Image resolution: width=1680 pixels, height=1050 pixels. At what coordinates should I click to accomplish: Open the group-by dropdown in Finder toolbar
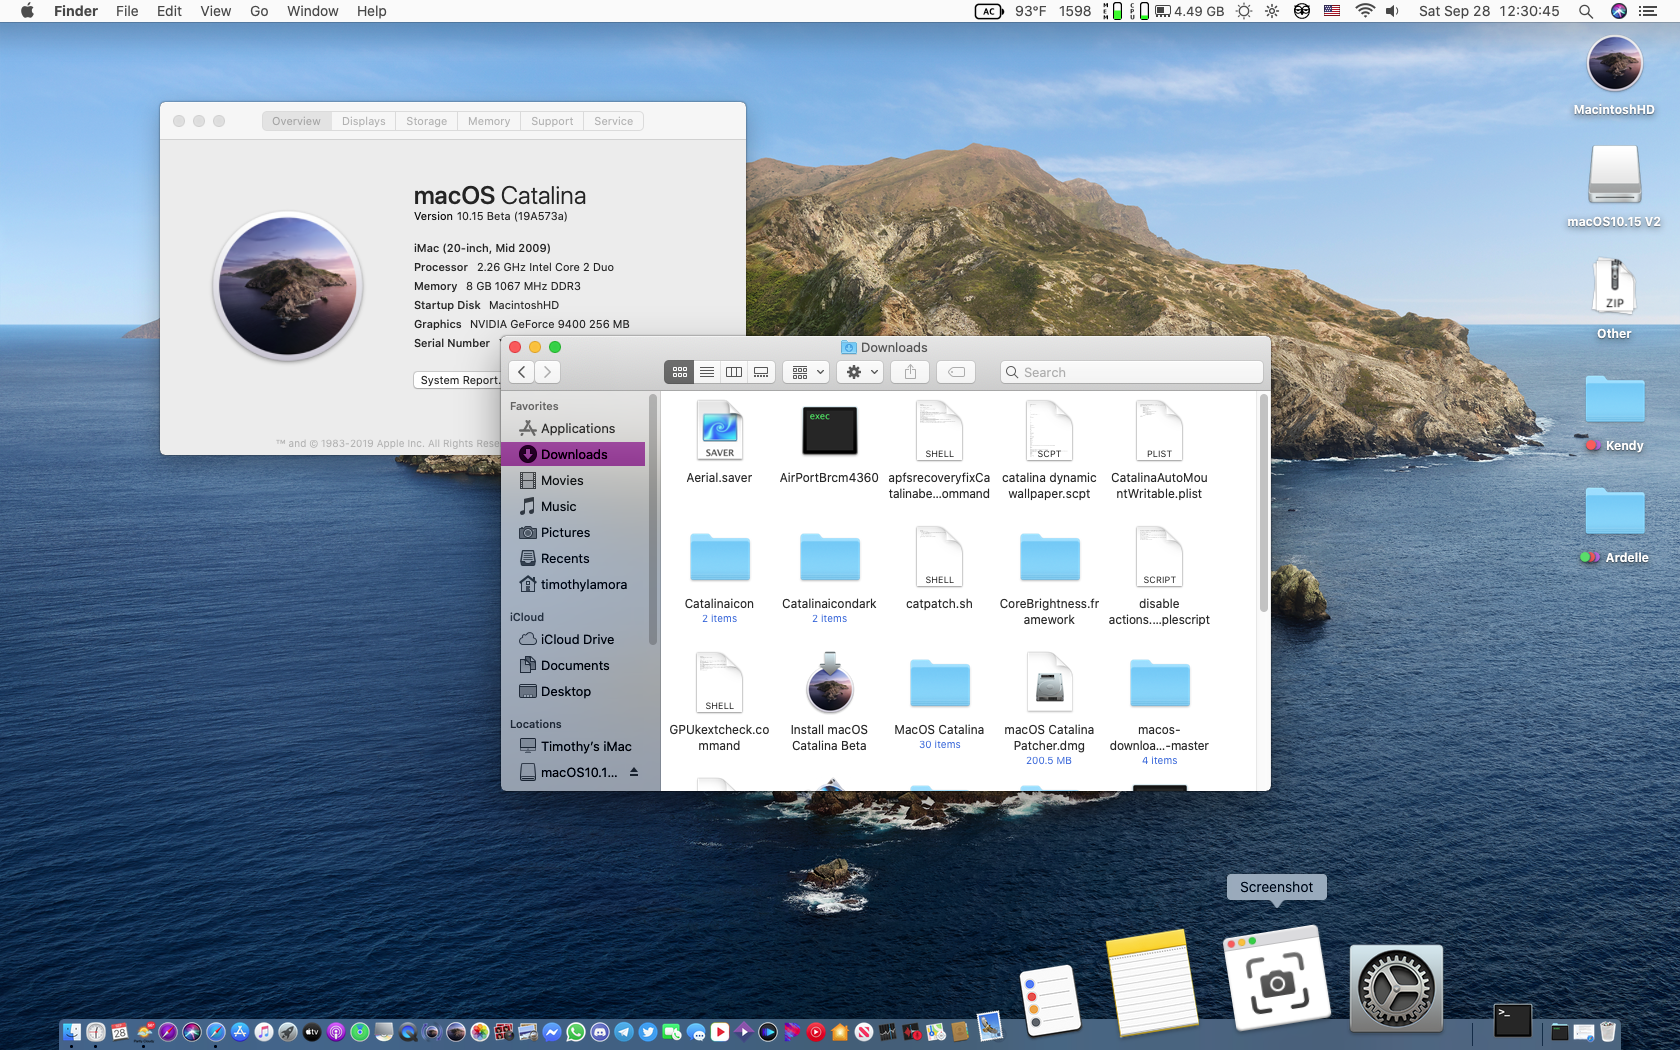pyautogui.click(x=806, y=372)
